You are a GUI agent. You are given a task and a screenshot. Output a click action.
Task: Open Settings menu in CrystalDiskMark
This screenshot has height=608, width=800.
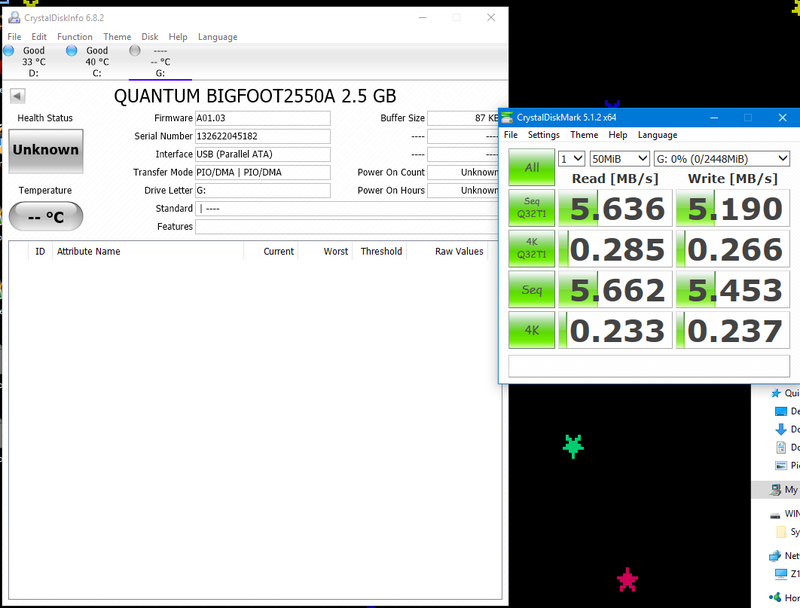pyautogui.click(x=543, y=135)
